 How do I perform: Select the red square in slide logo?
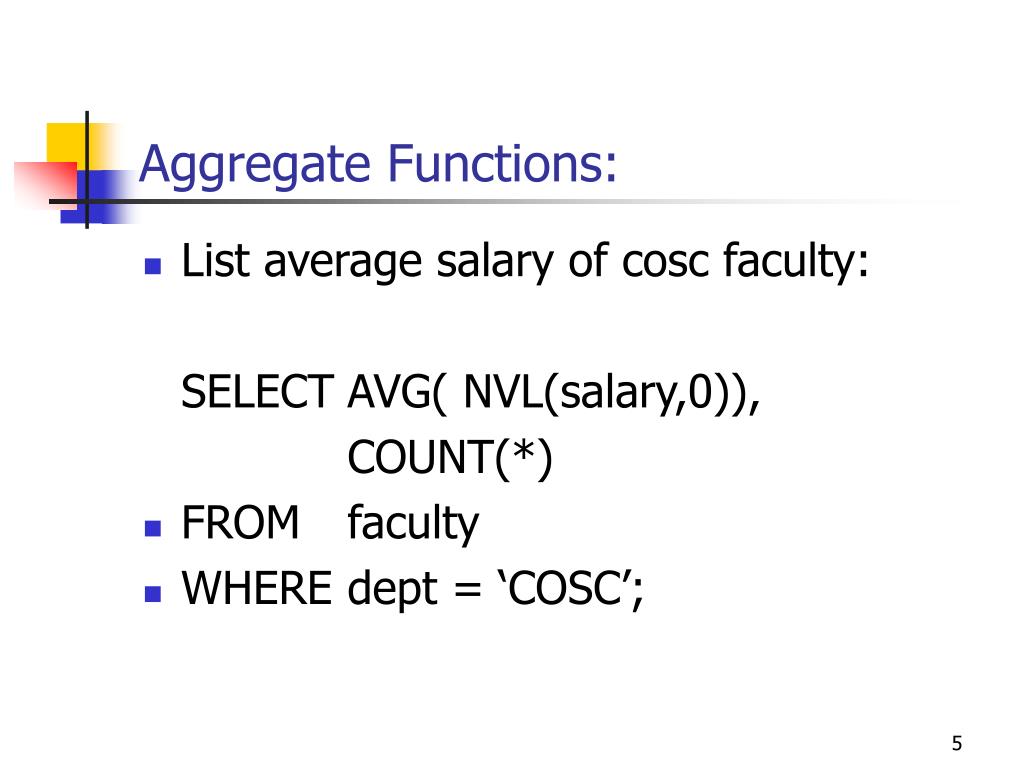(47, 183)
